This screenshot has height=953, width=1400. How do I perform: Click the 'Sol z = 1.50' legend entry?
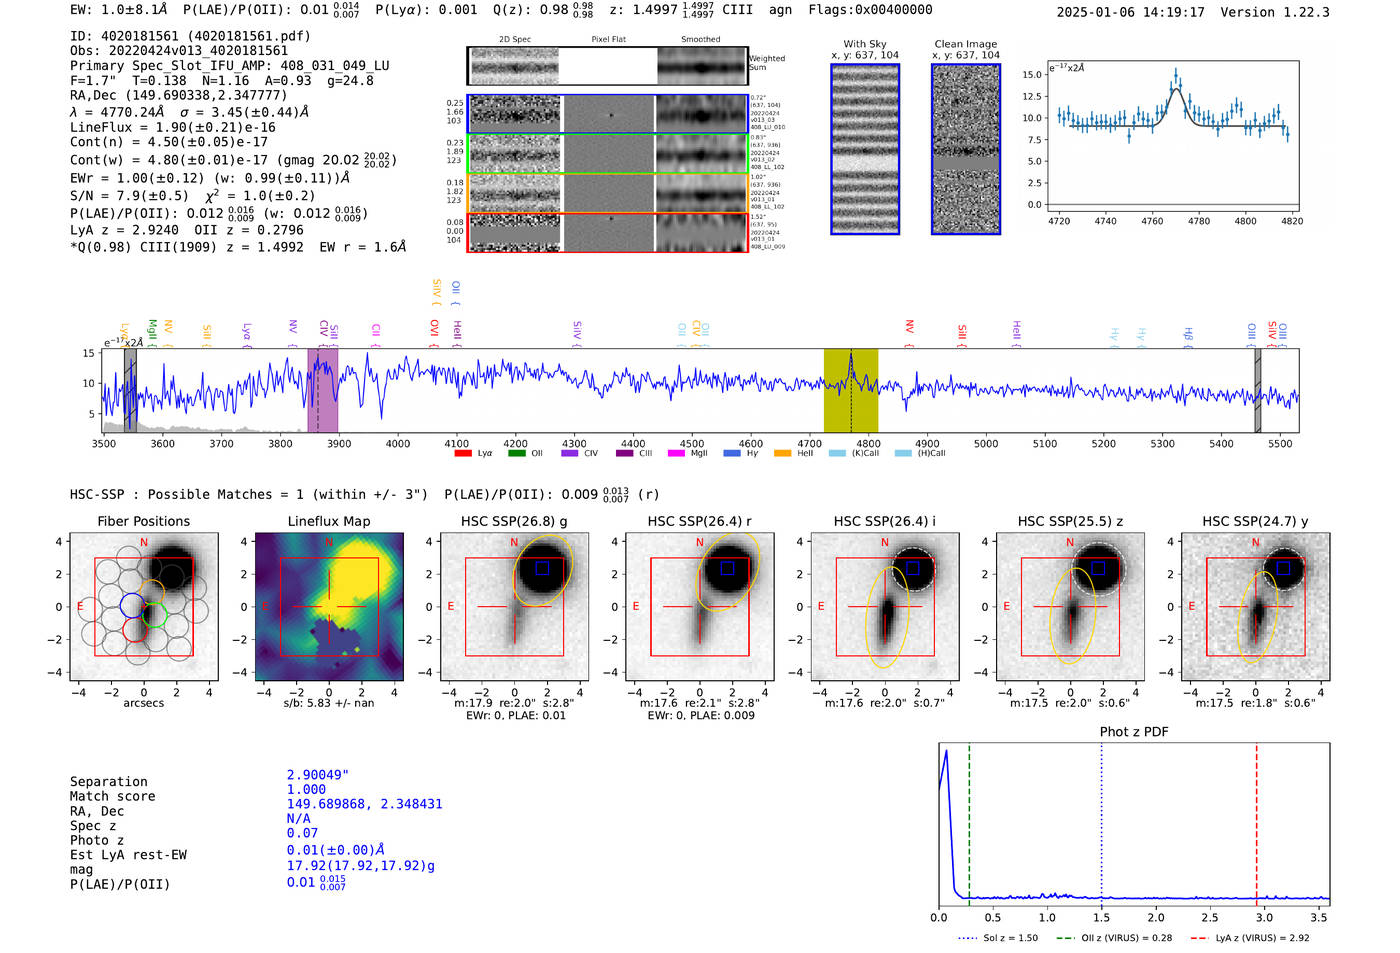pyautogui.click(x=997, y=938)
